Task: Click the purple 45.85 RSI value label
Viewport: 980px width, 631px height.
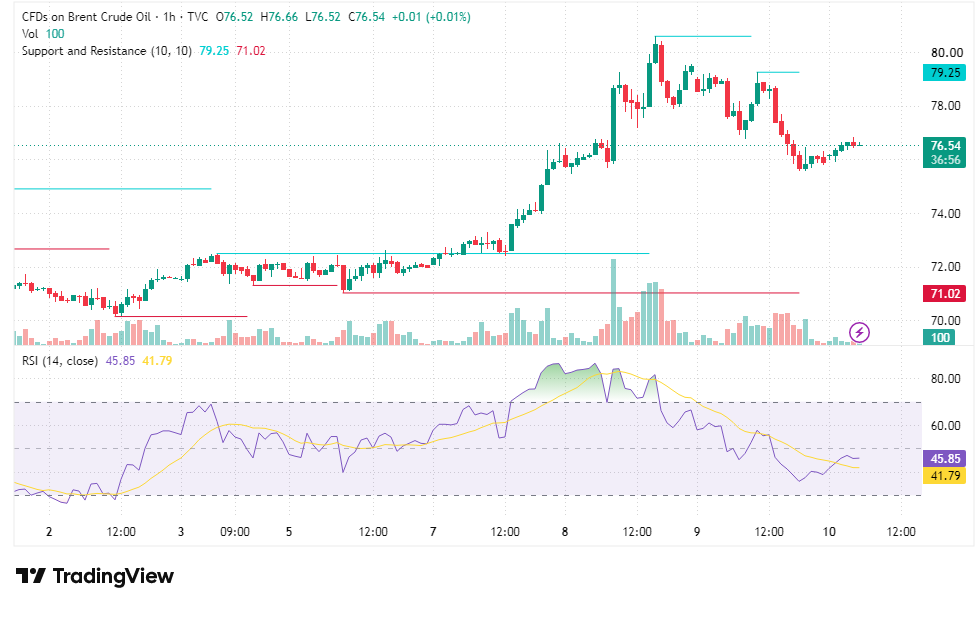Action: pos(944,459)
